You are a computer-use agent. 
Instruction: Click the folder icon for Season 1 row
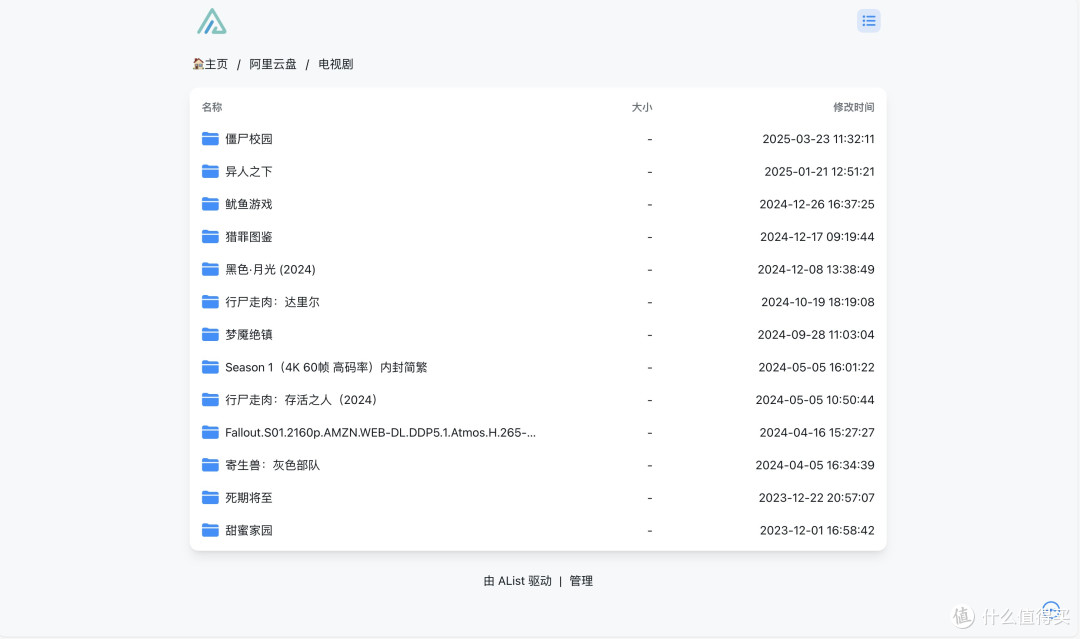coord(210,367)
